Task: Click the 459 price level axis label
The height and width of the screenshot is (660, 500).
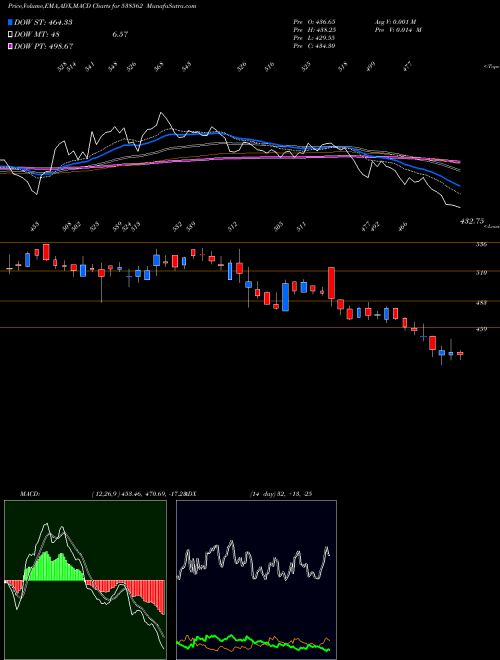Action: tap(482, 329)
